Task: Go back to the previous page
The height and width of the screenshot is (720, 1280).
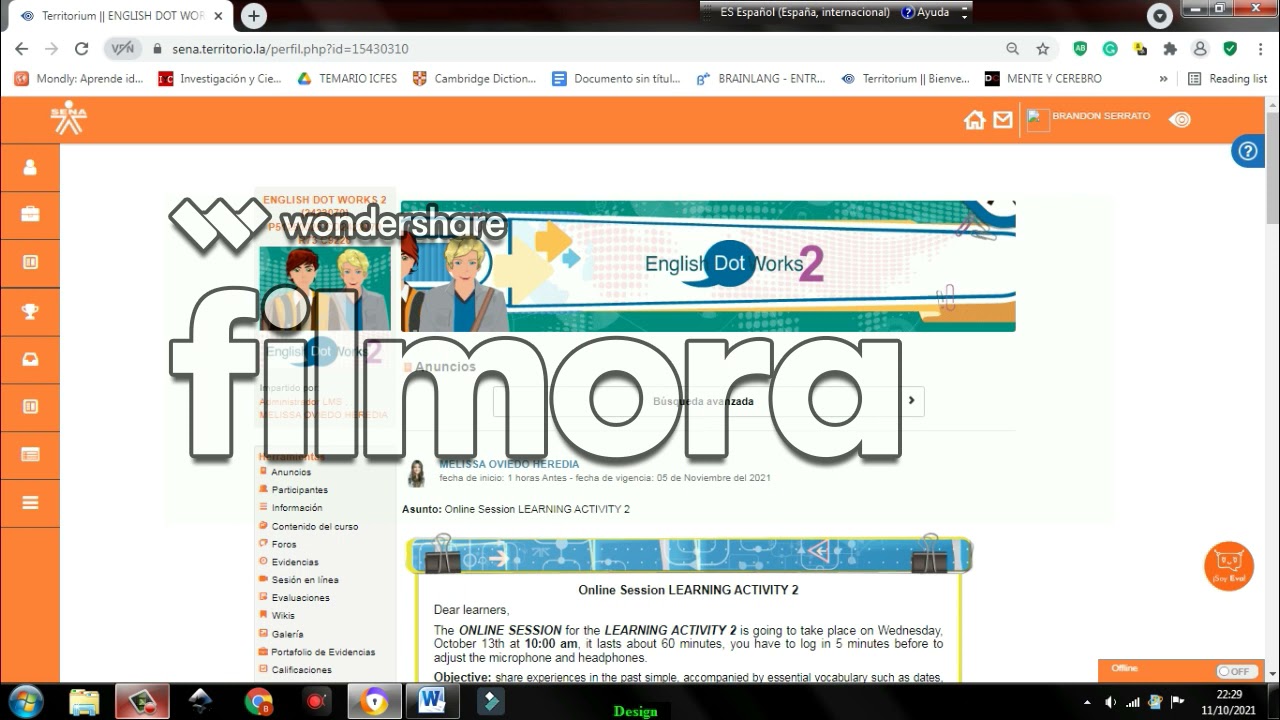Action: pos(22,48)
